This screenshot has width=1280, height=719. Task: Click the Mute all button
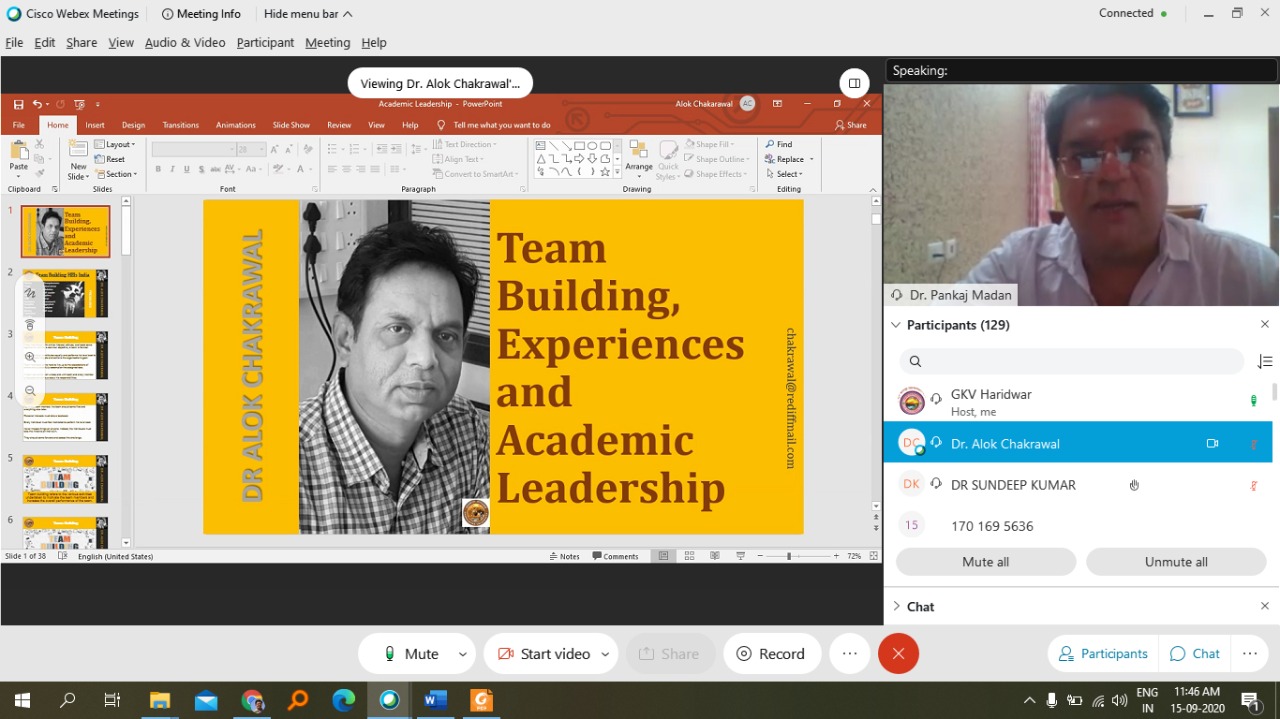pyautogui.click(x=985, y=562)
